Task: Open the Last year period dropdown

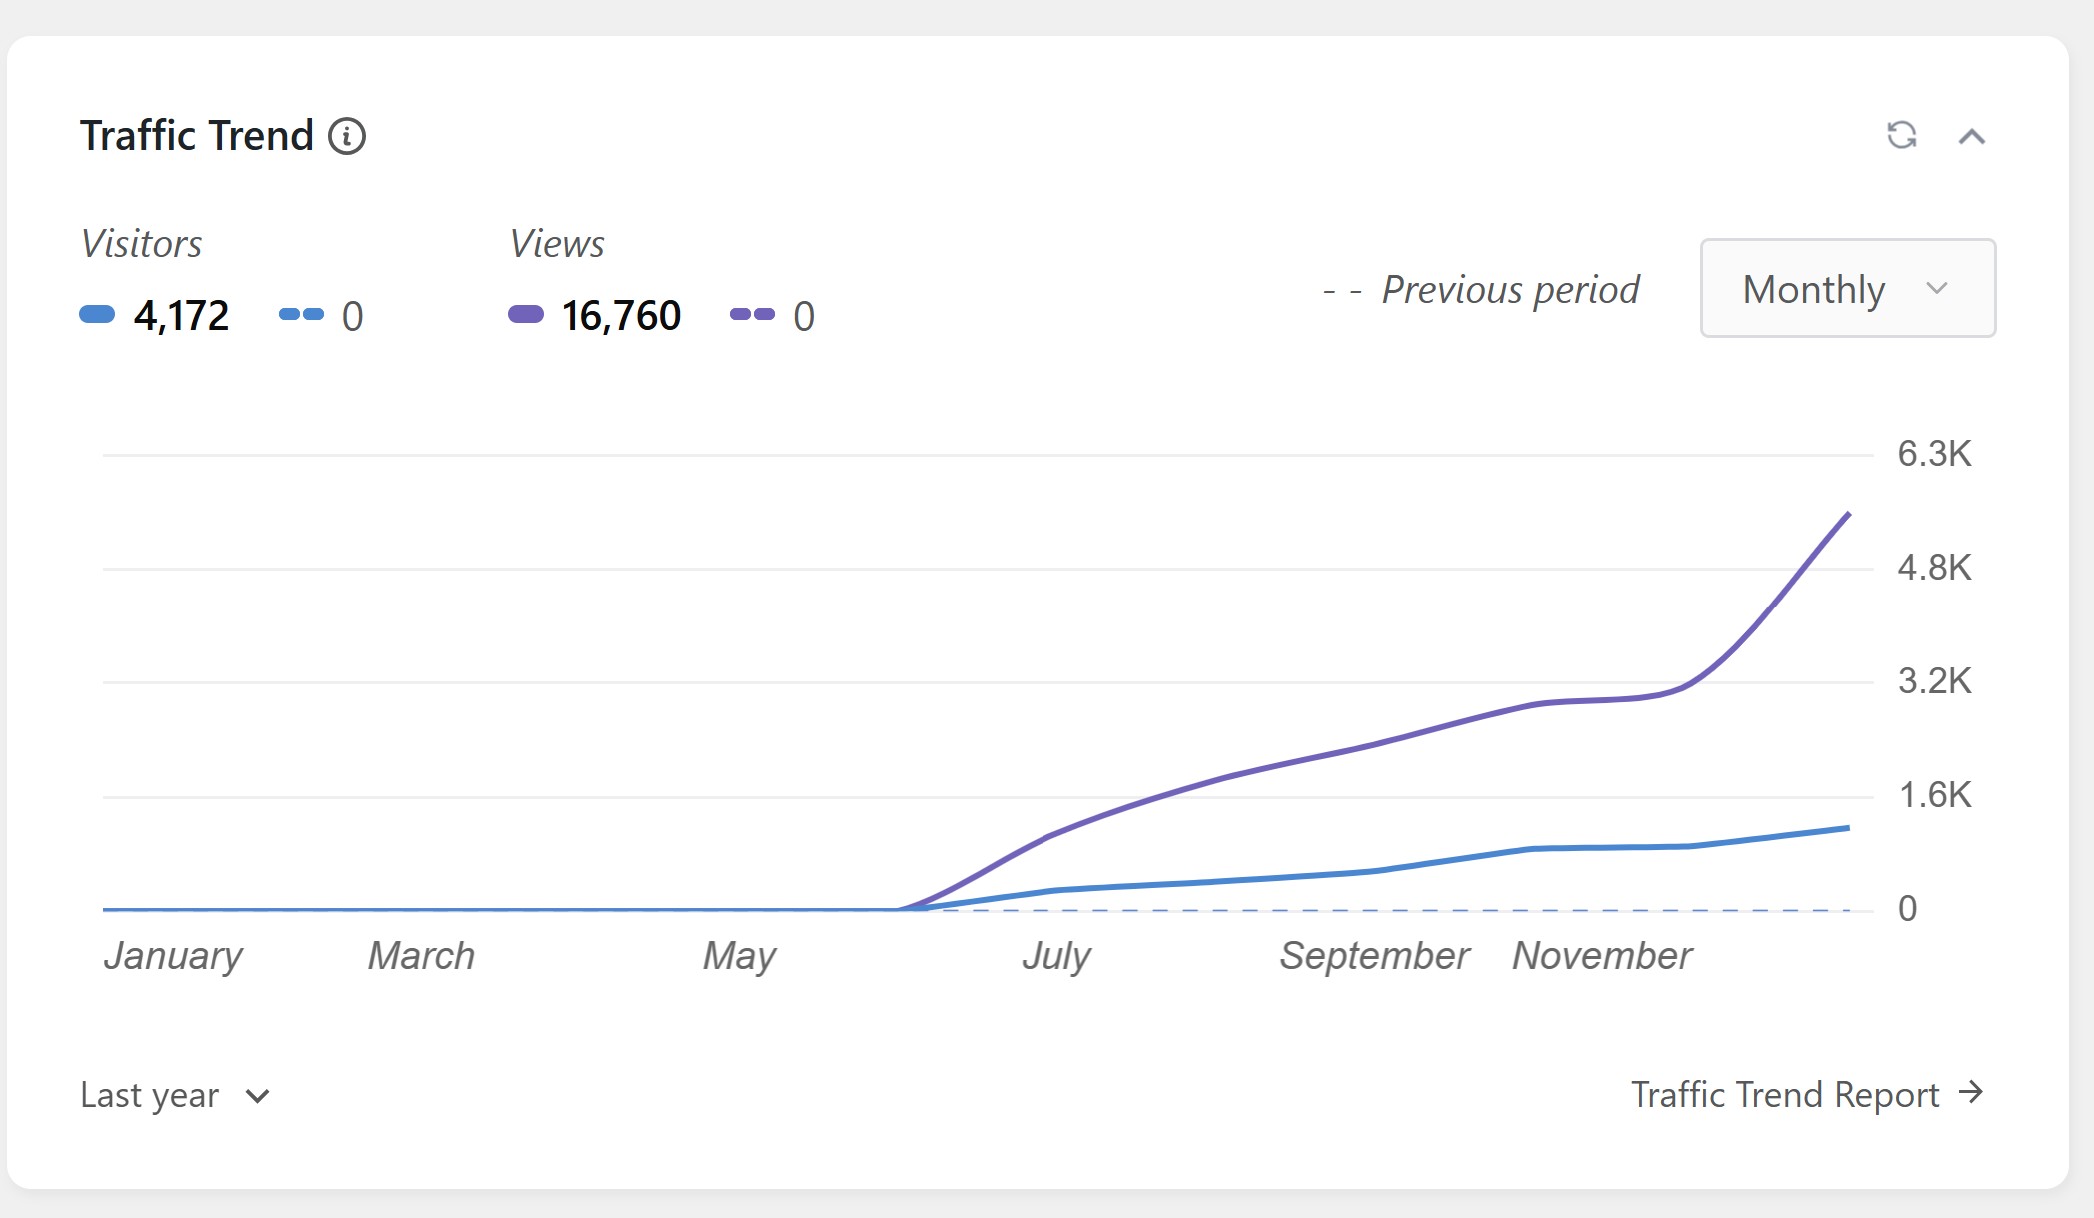Action: [x=175, y=1095]
